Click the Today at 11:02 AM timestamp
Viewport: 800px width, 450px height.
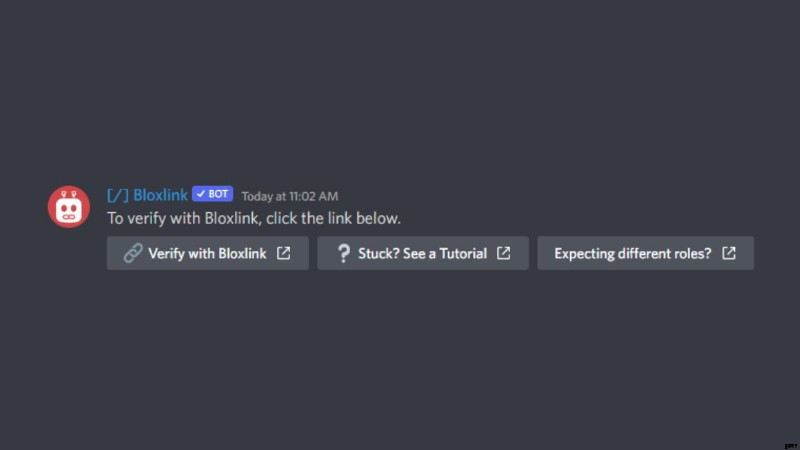[290, 196]
